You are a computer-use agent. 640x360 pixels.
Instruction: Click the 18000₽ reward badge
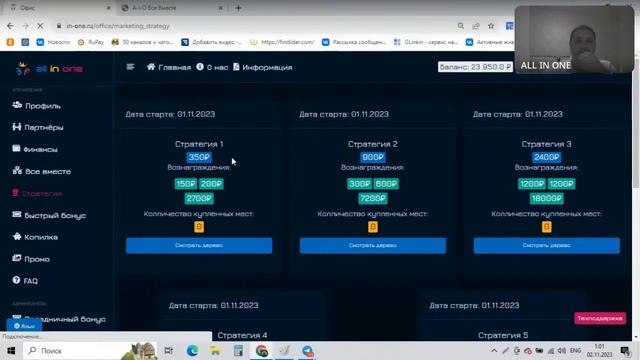click(547, 199)
